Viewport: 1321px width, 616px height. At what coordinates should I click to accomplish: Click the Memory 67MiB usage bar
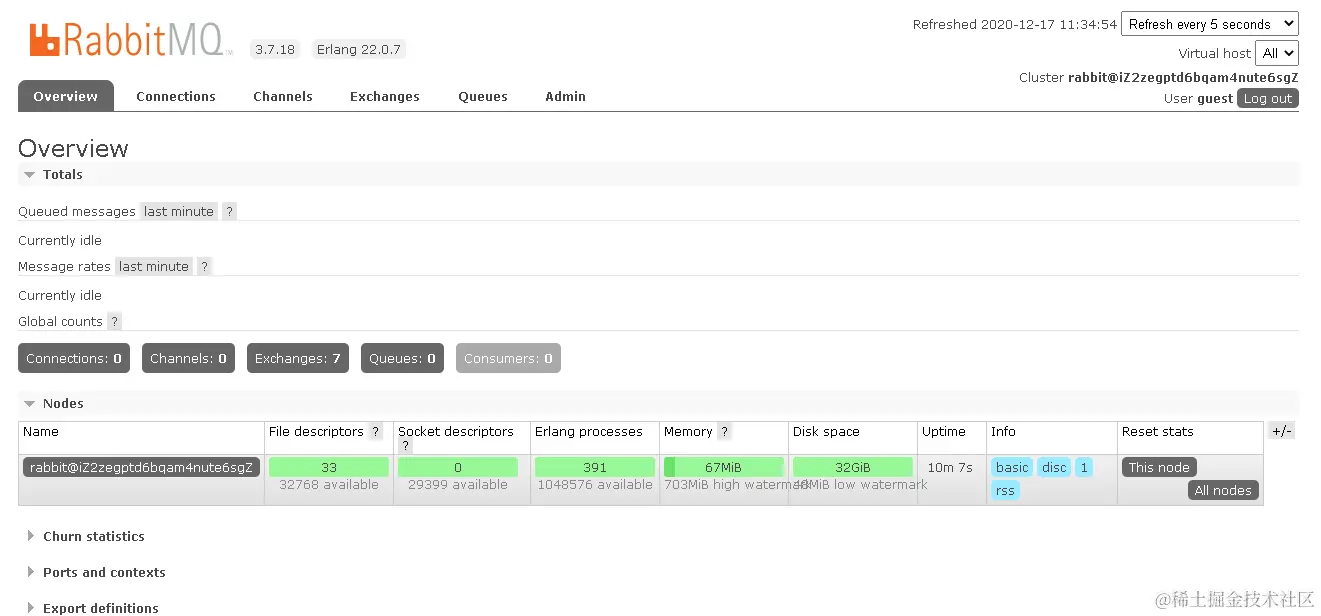pyautogui.click(x=723, y=467)
